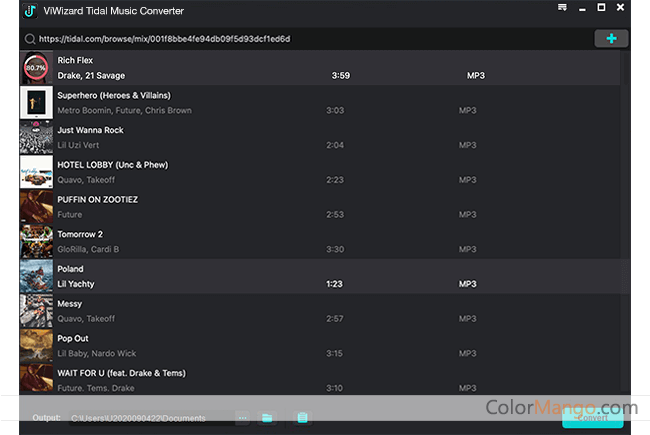The width and height of the screenshot is (650, 435).
Task: Click the Superhero album thumbnail
Action: 36,103
